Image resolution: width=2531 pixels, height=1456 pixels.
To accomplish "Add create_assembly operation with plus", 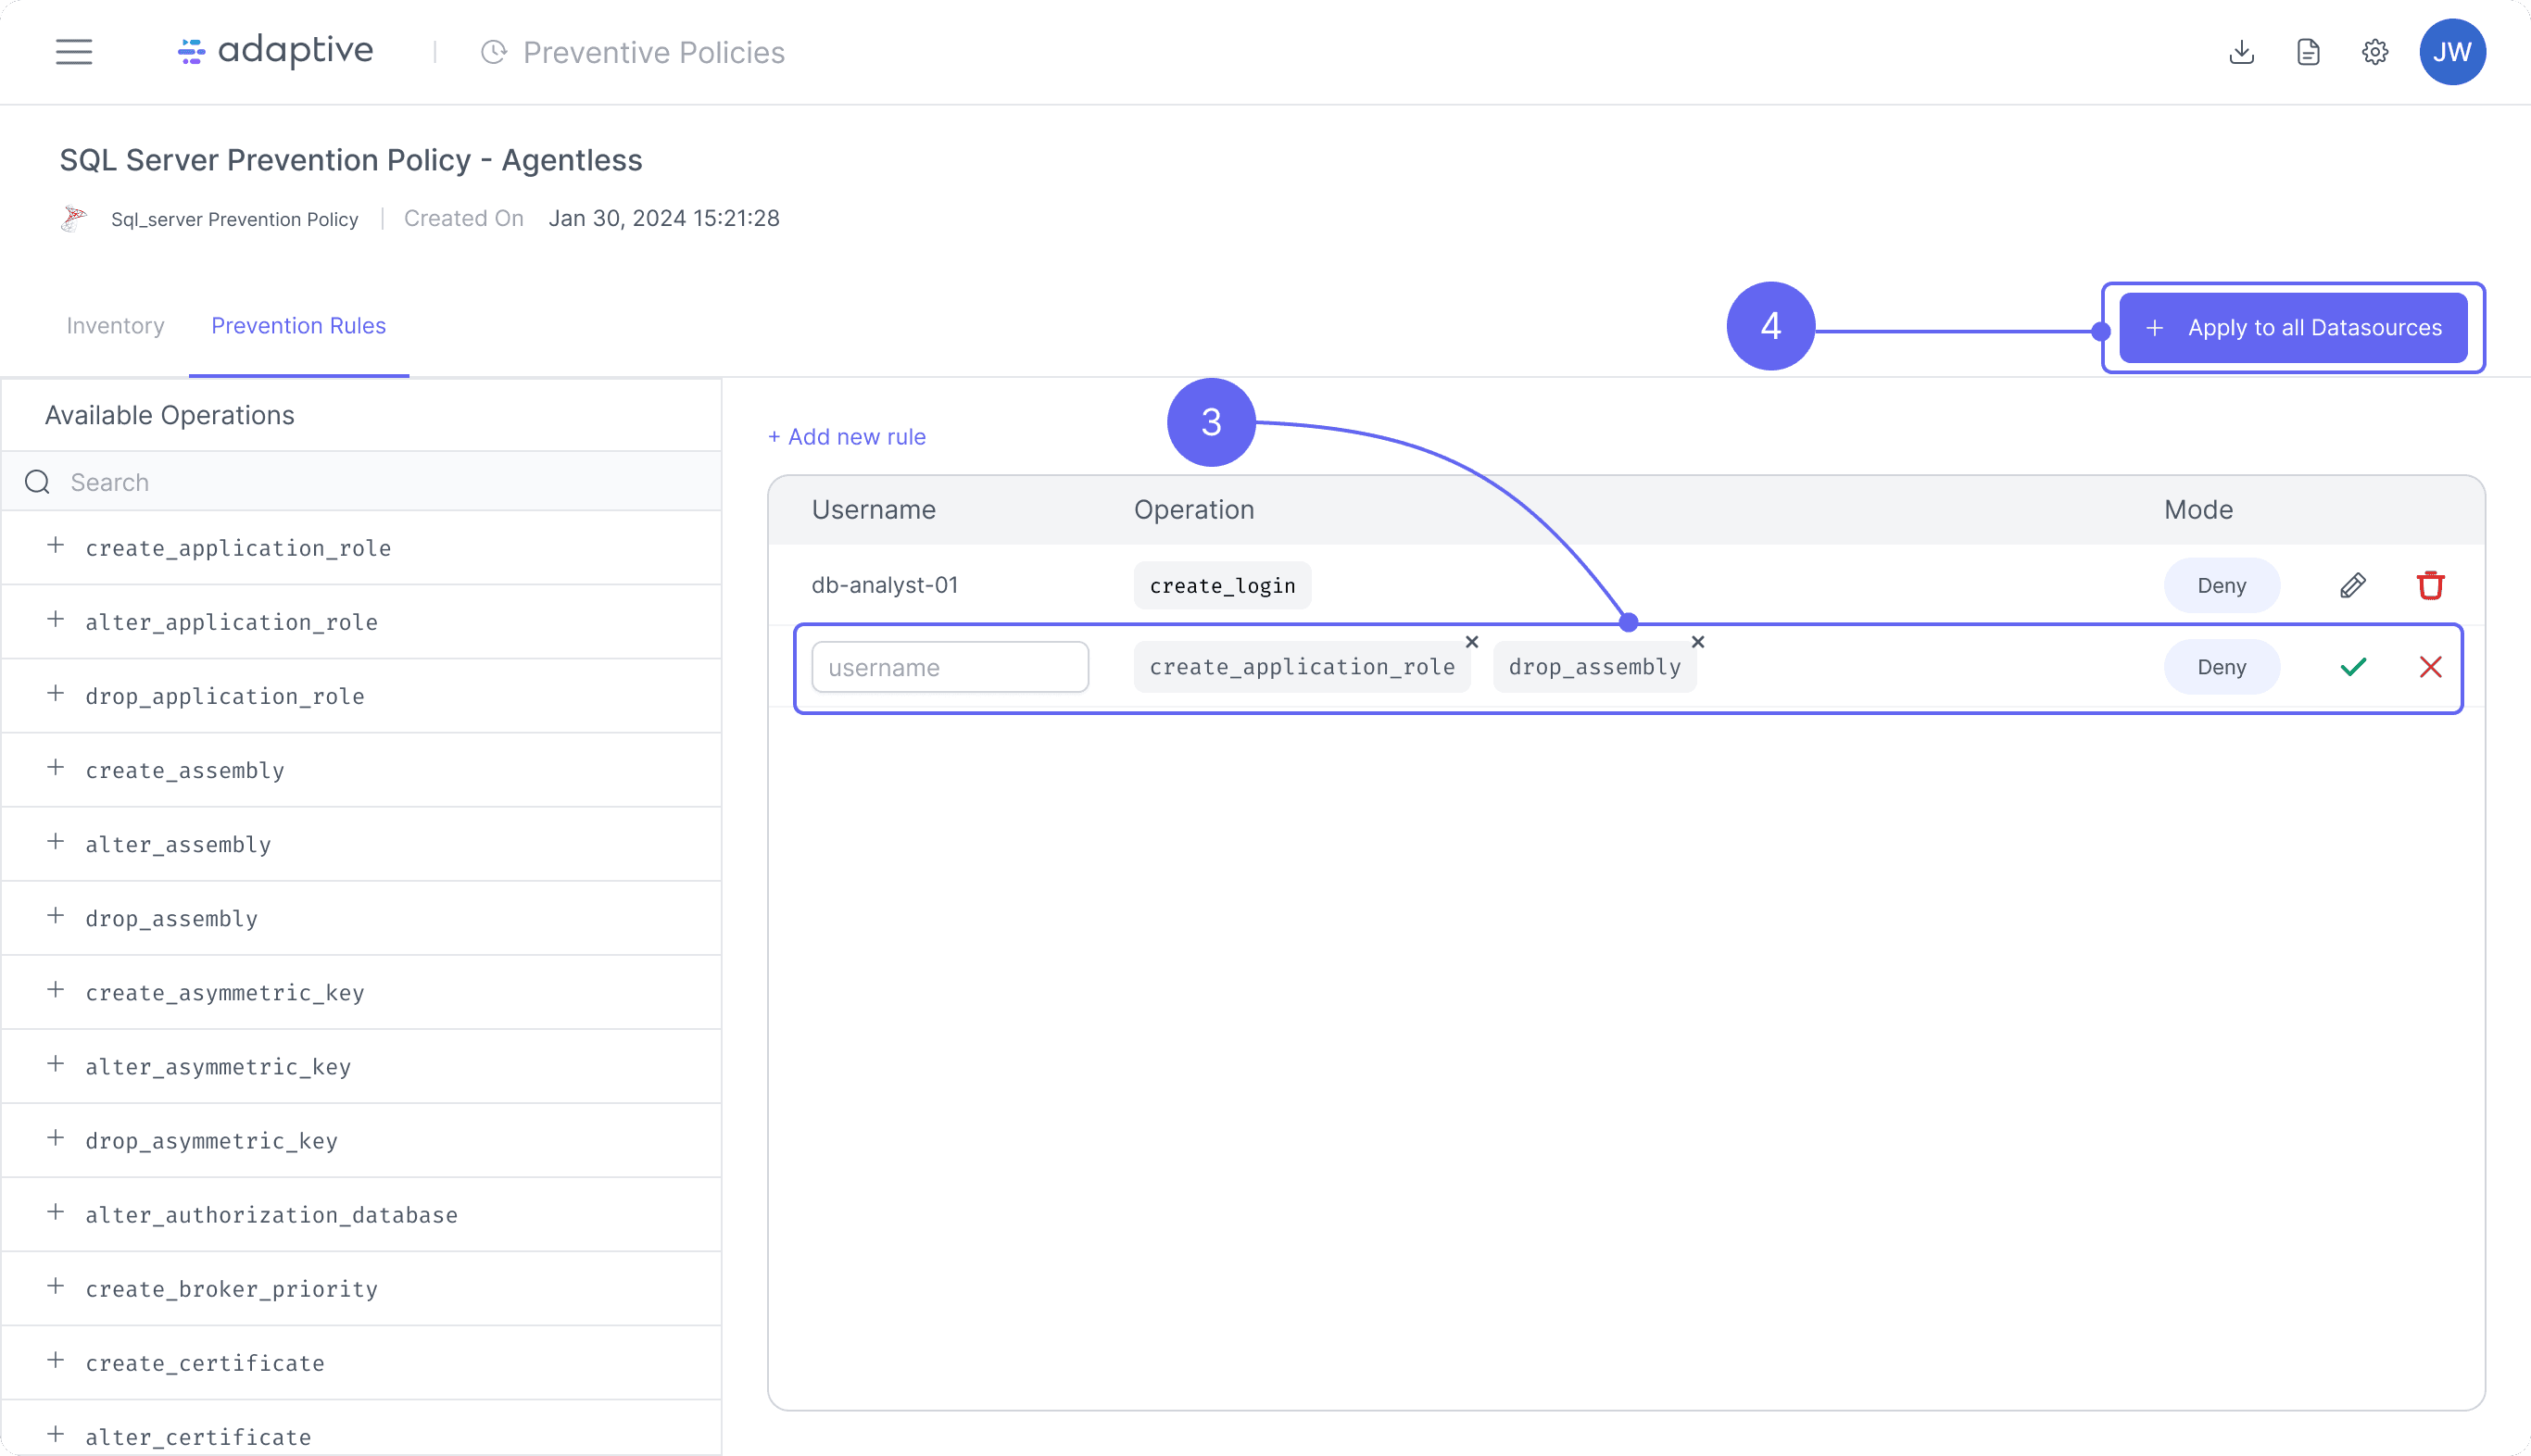I will [56, 768].
